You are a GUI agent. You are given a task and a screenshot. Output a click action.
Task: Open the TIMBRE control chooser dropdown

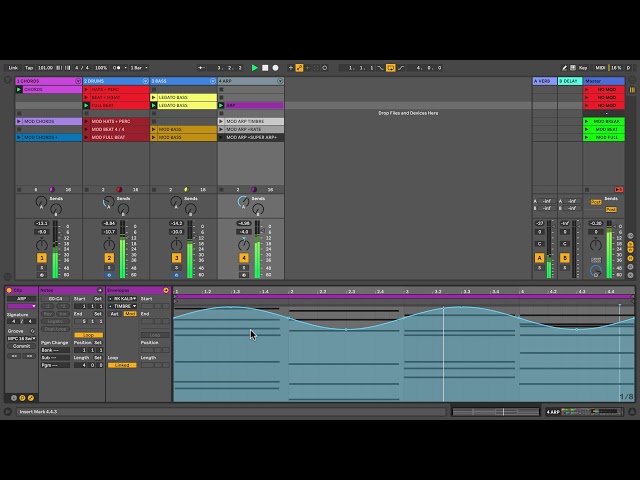[x=122, y=306]
